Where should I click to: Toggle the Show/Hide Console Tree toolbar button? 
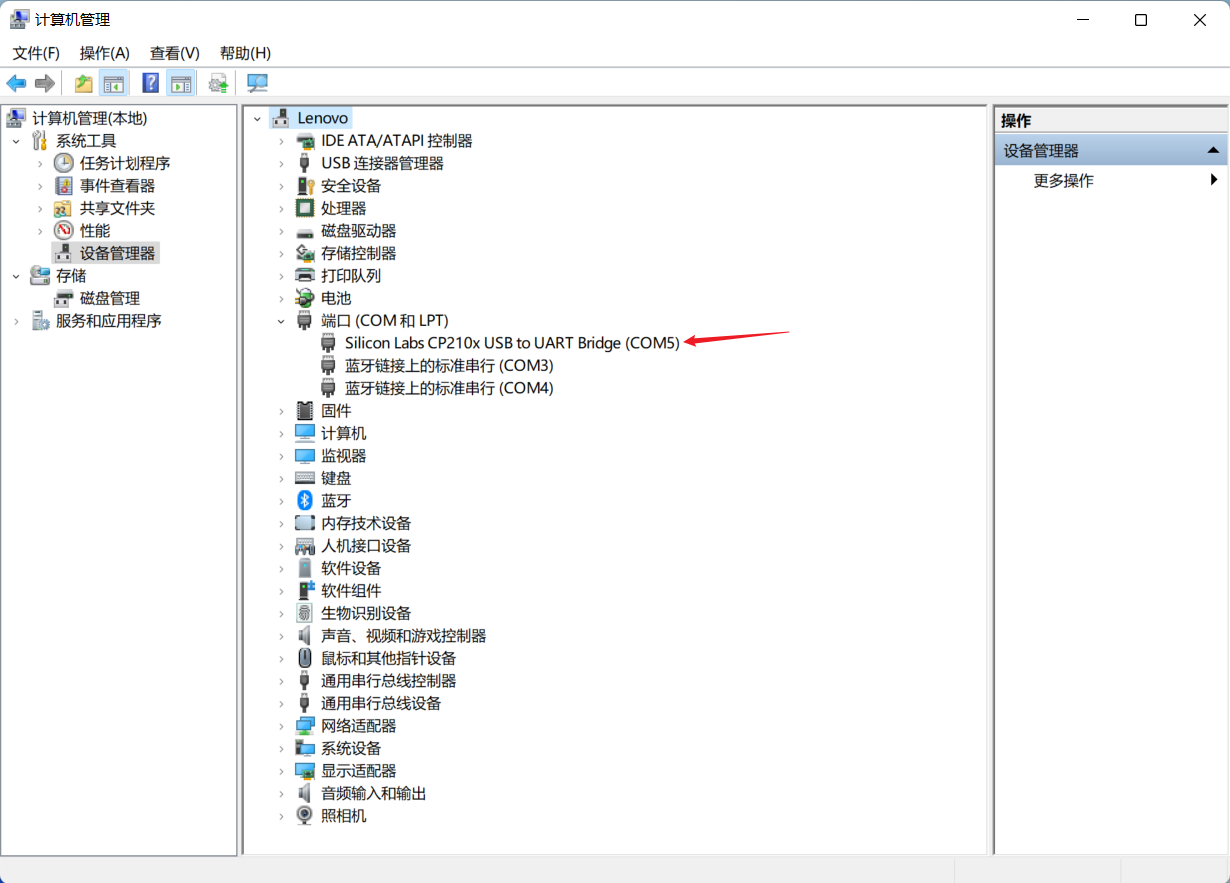click(x=114, y=83)
